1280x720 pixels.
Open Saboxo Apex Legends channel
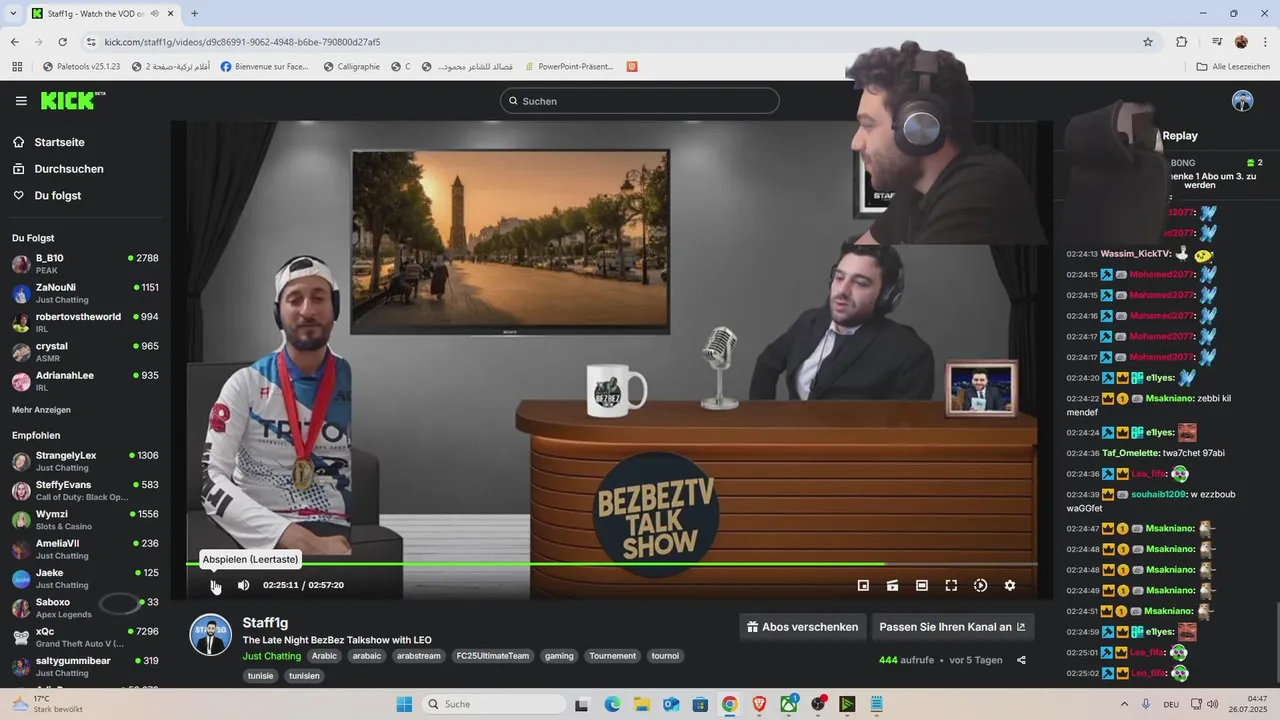(x=85, y=608)
